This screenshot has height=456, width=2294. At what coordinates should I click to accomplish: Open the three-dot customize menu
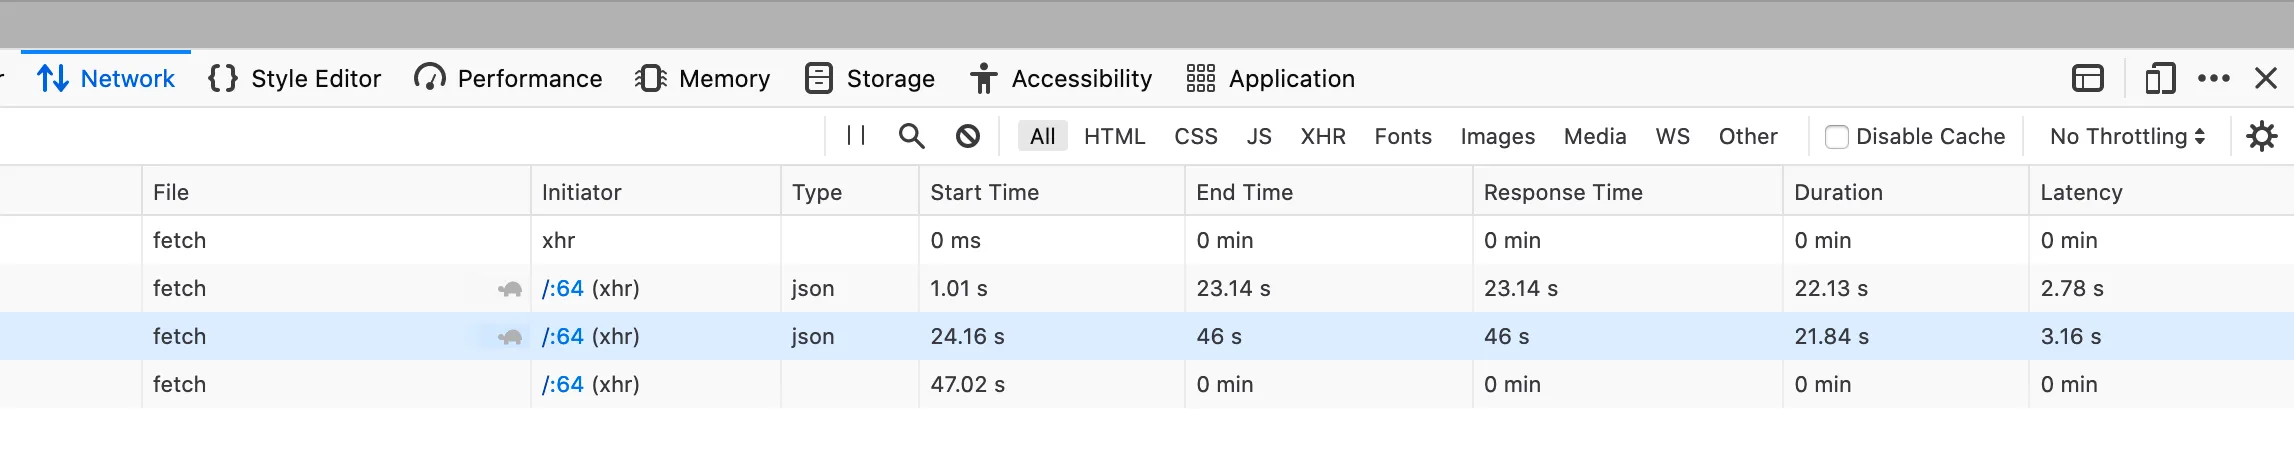coord(2213,78)
